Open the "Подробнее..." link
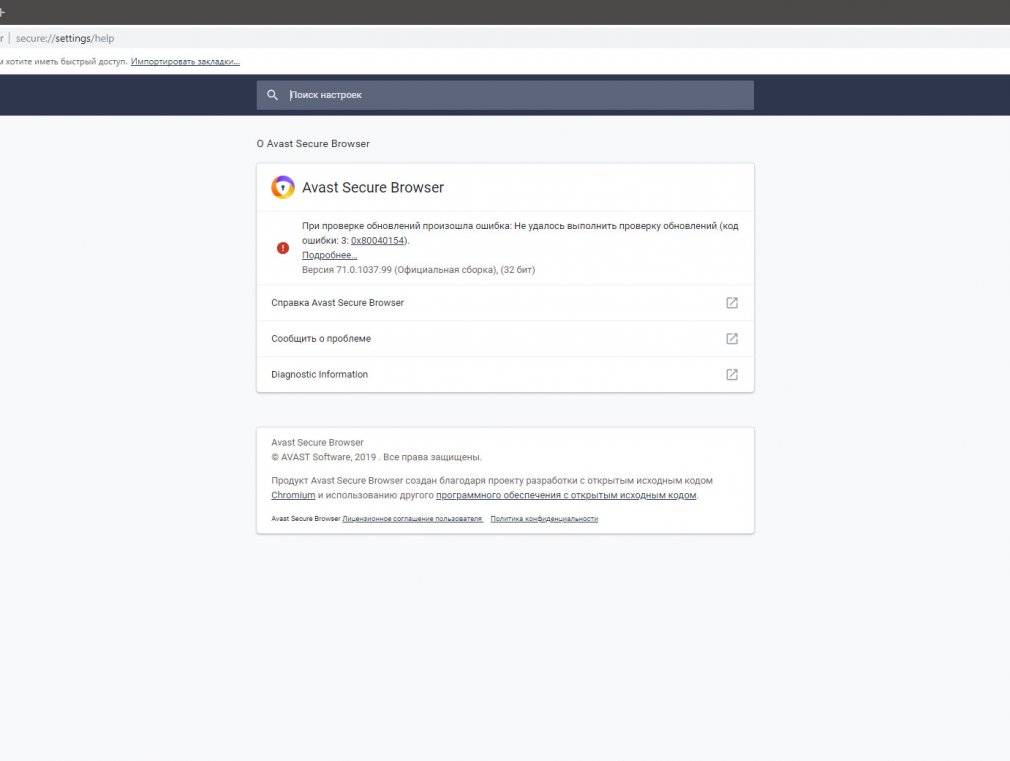Viewport: 1010px width, 761px height. coord(329,255)
